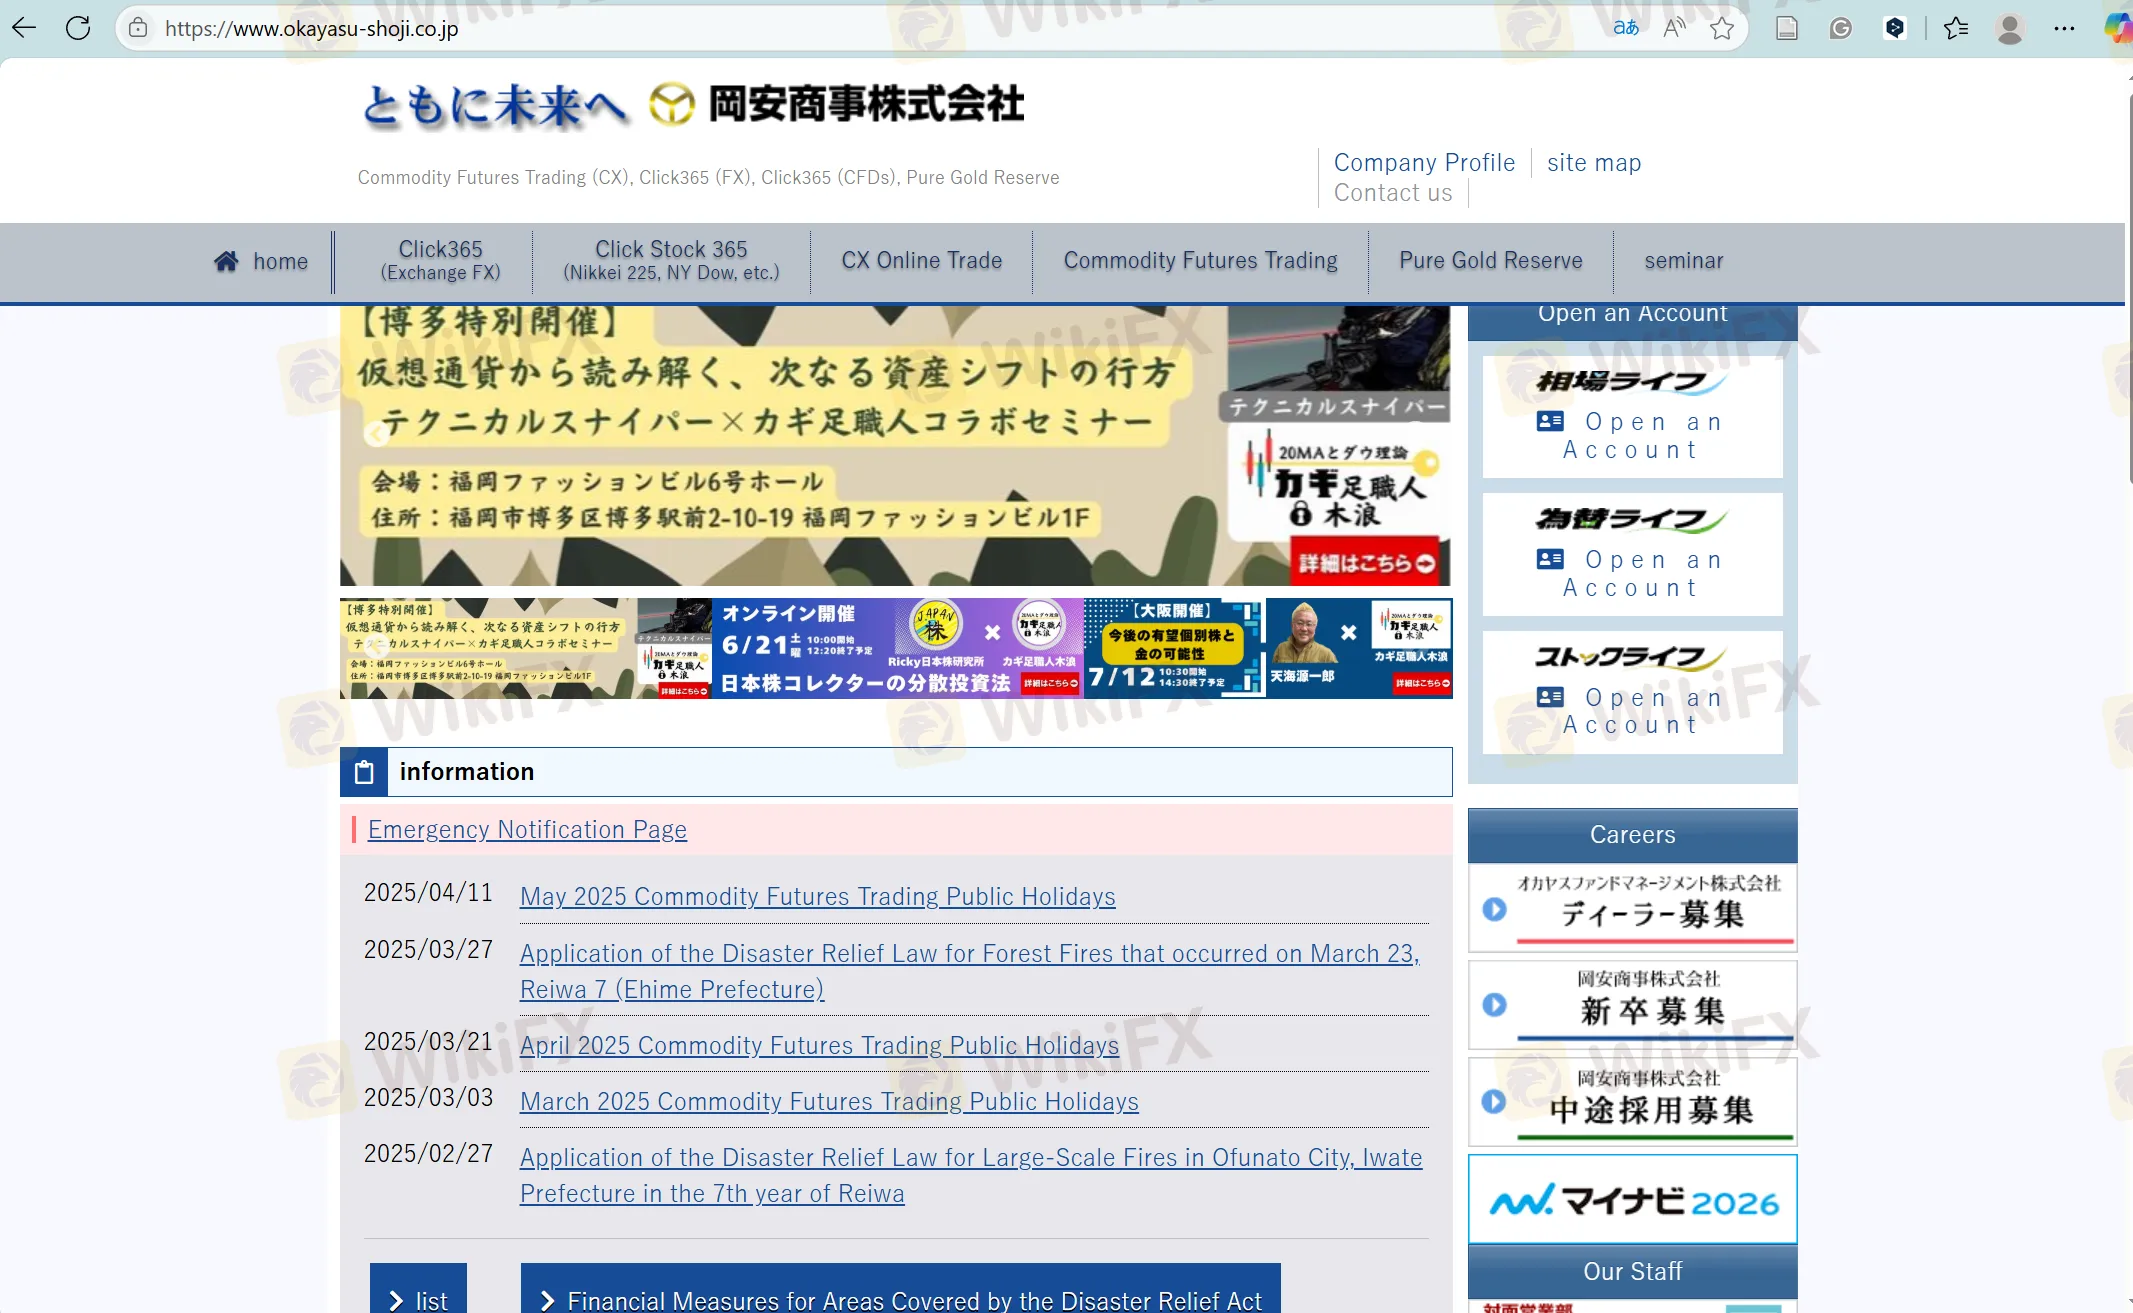Viewport: 2133px width, 1313px height.
Task: Open the Commodity Futures Trading menu item
Action: click(x=1200, y=260)
